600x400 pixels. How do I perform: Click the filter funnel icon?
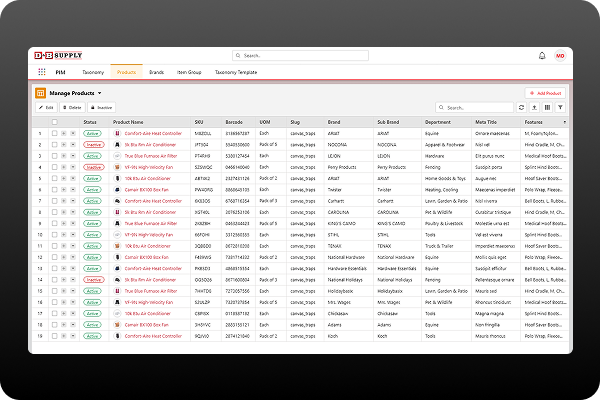click(560, 107)
